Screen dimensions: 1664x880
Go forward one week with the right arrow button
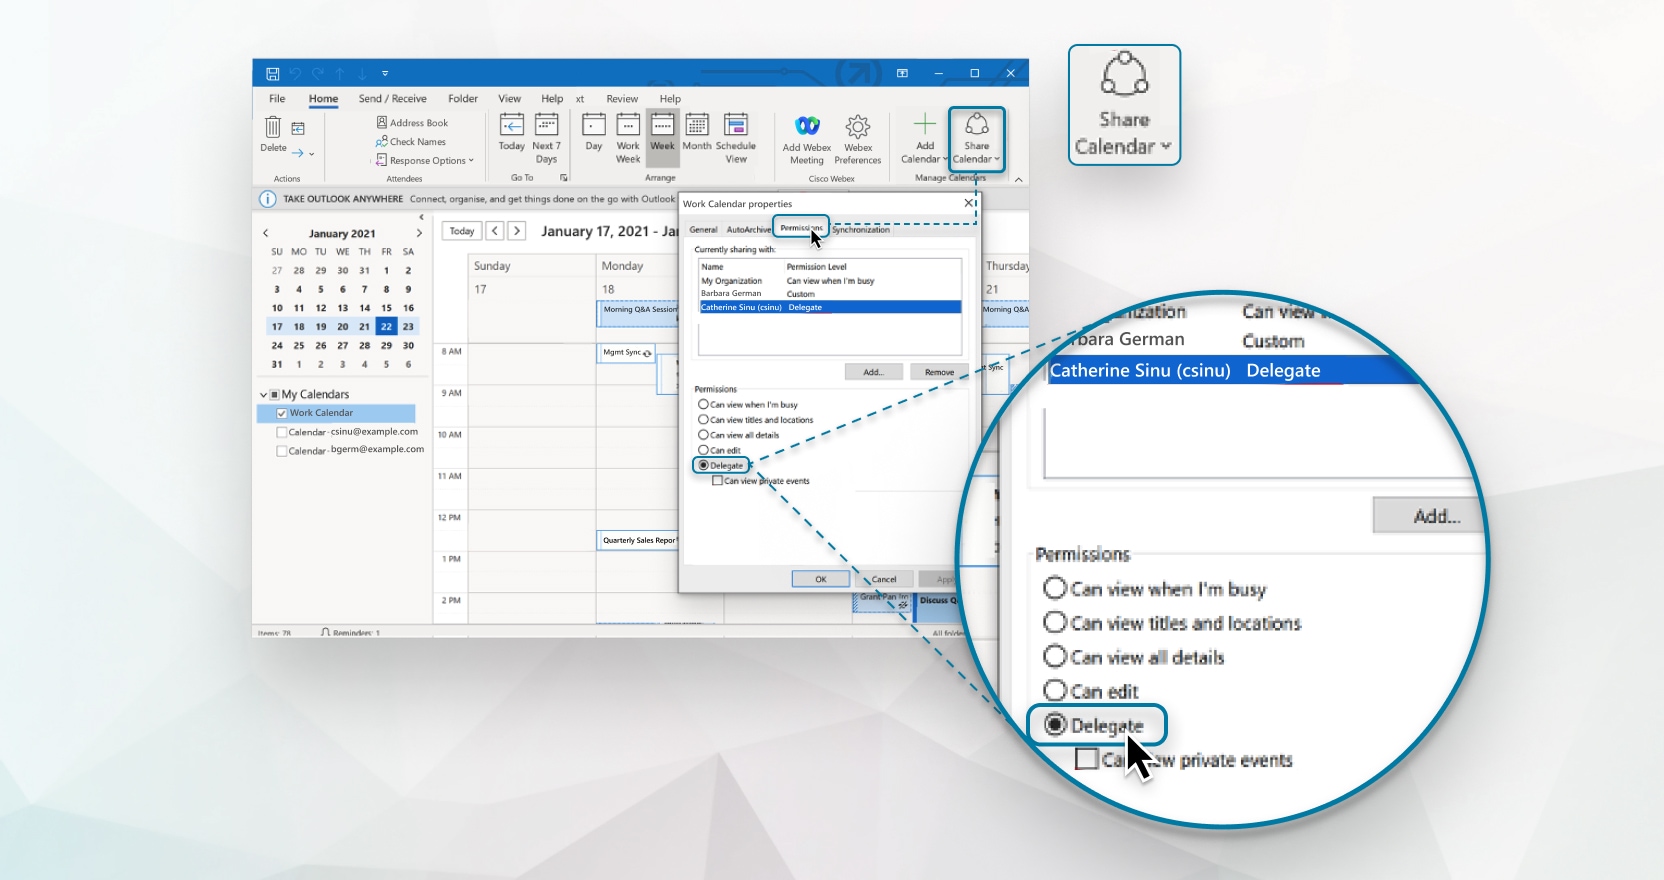[x=516, y=231]
